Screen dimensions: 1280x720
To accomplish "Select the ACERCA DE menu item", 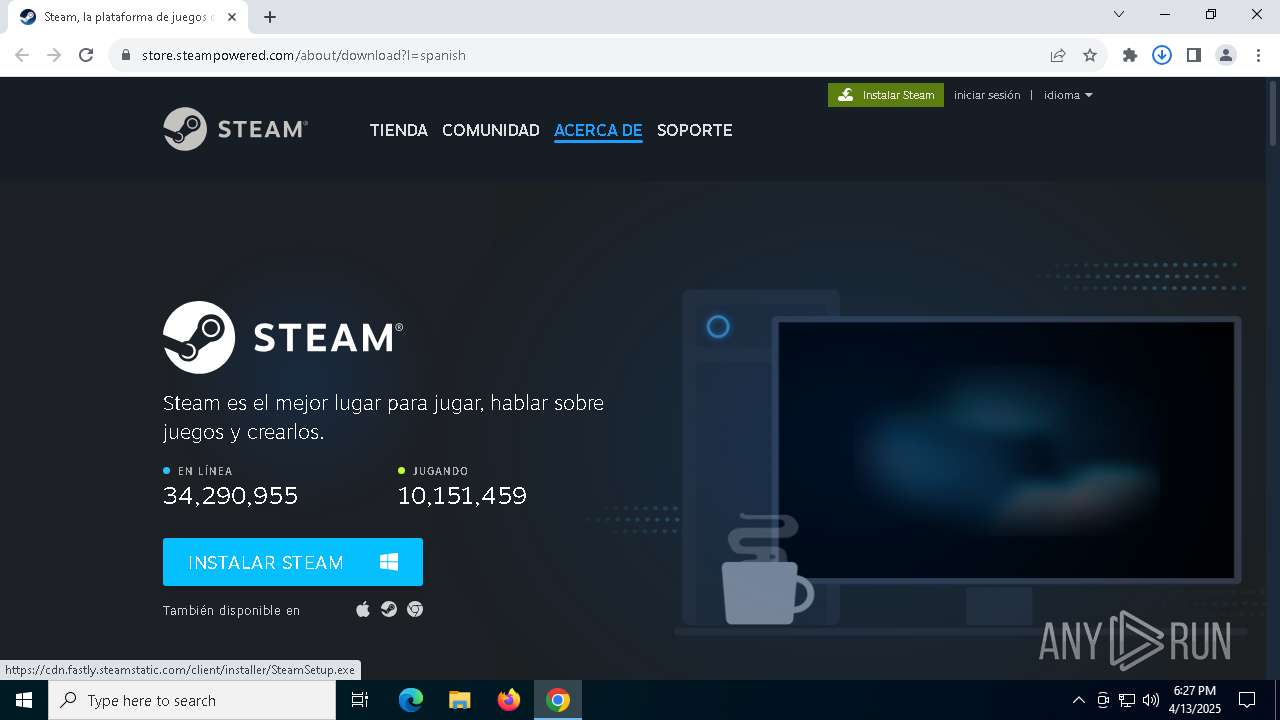I will (x=598, y=130).
